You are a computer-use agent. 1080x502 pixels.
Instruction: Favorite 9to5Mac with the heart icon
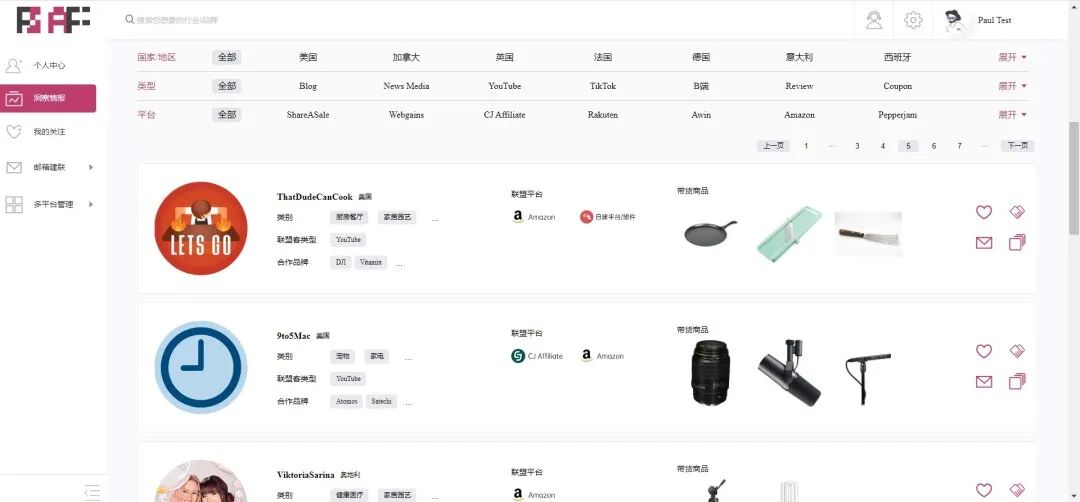pyautogui.click(x=984, y=351)
